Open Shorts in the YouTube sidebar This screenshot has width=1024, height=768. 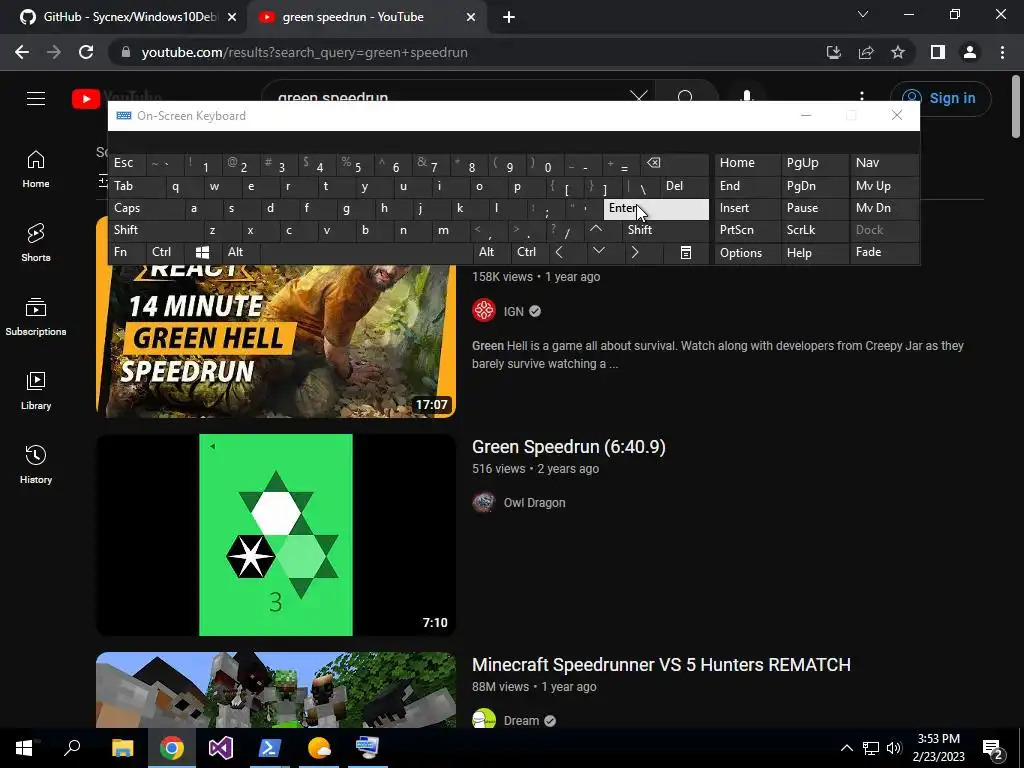(36, 243)
